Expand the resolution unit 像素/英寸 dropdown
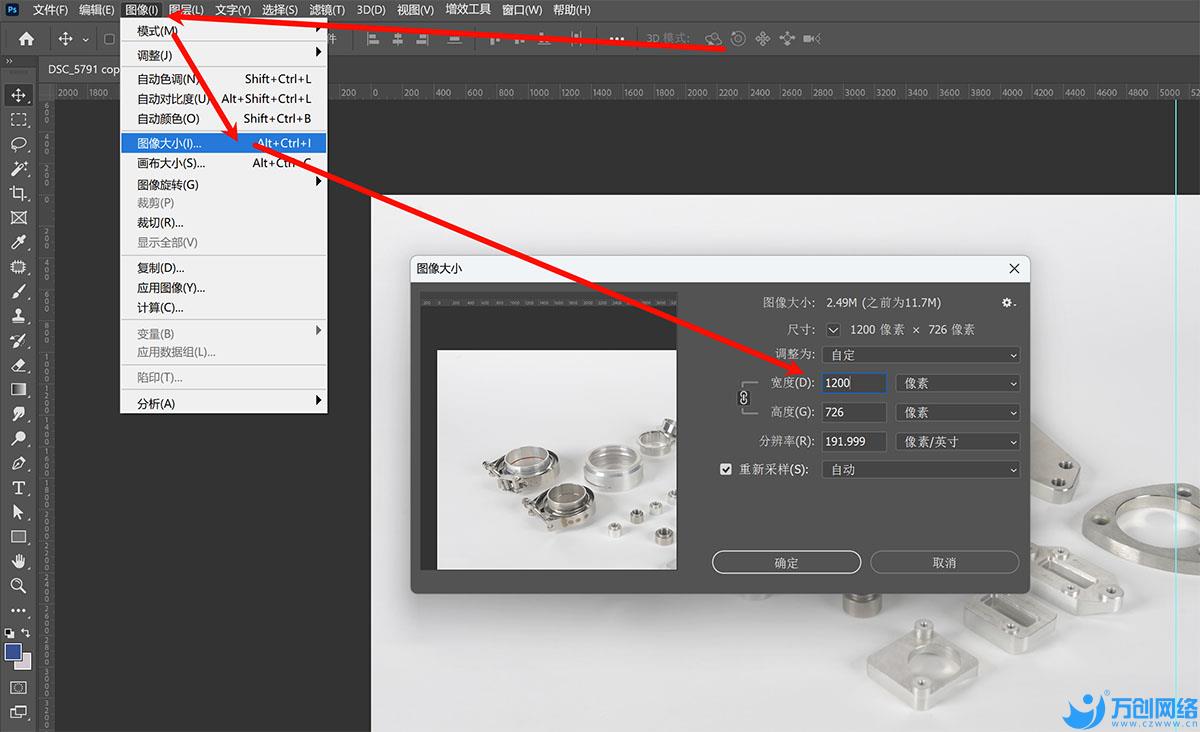1200x732 pixels. tap(957, 441)
